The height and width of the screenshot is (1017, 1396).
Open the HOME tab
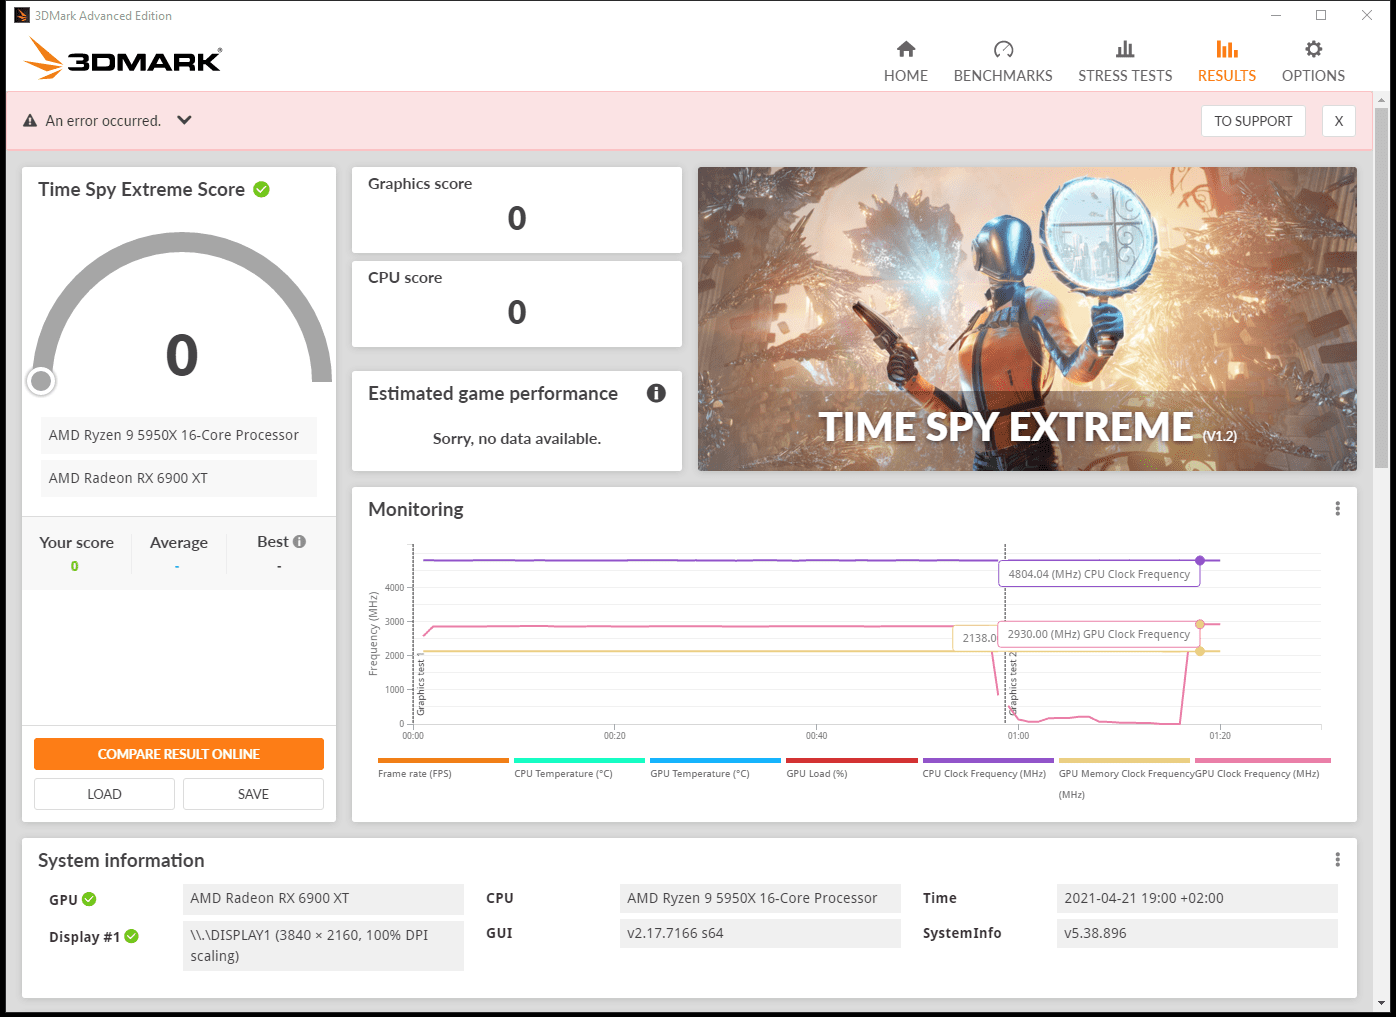[x=905, y=62]
